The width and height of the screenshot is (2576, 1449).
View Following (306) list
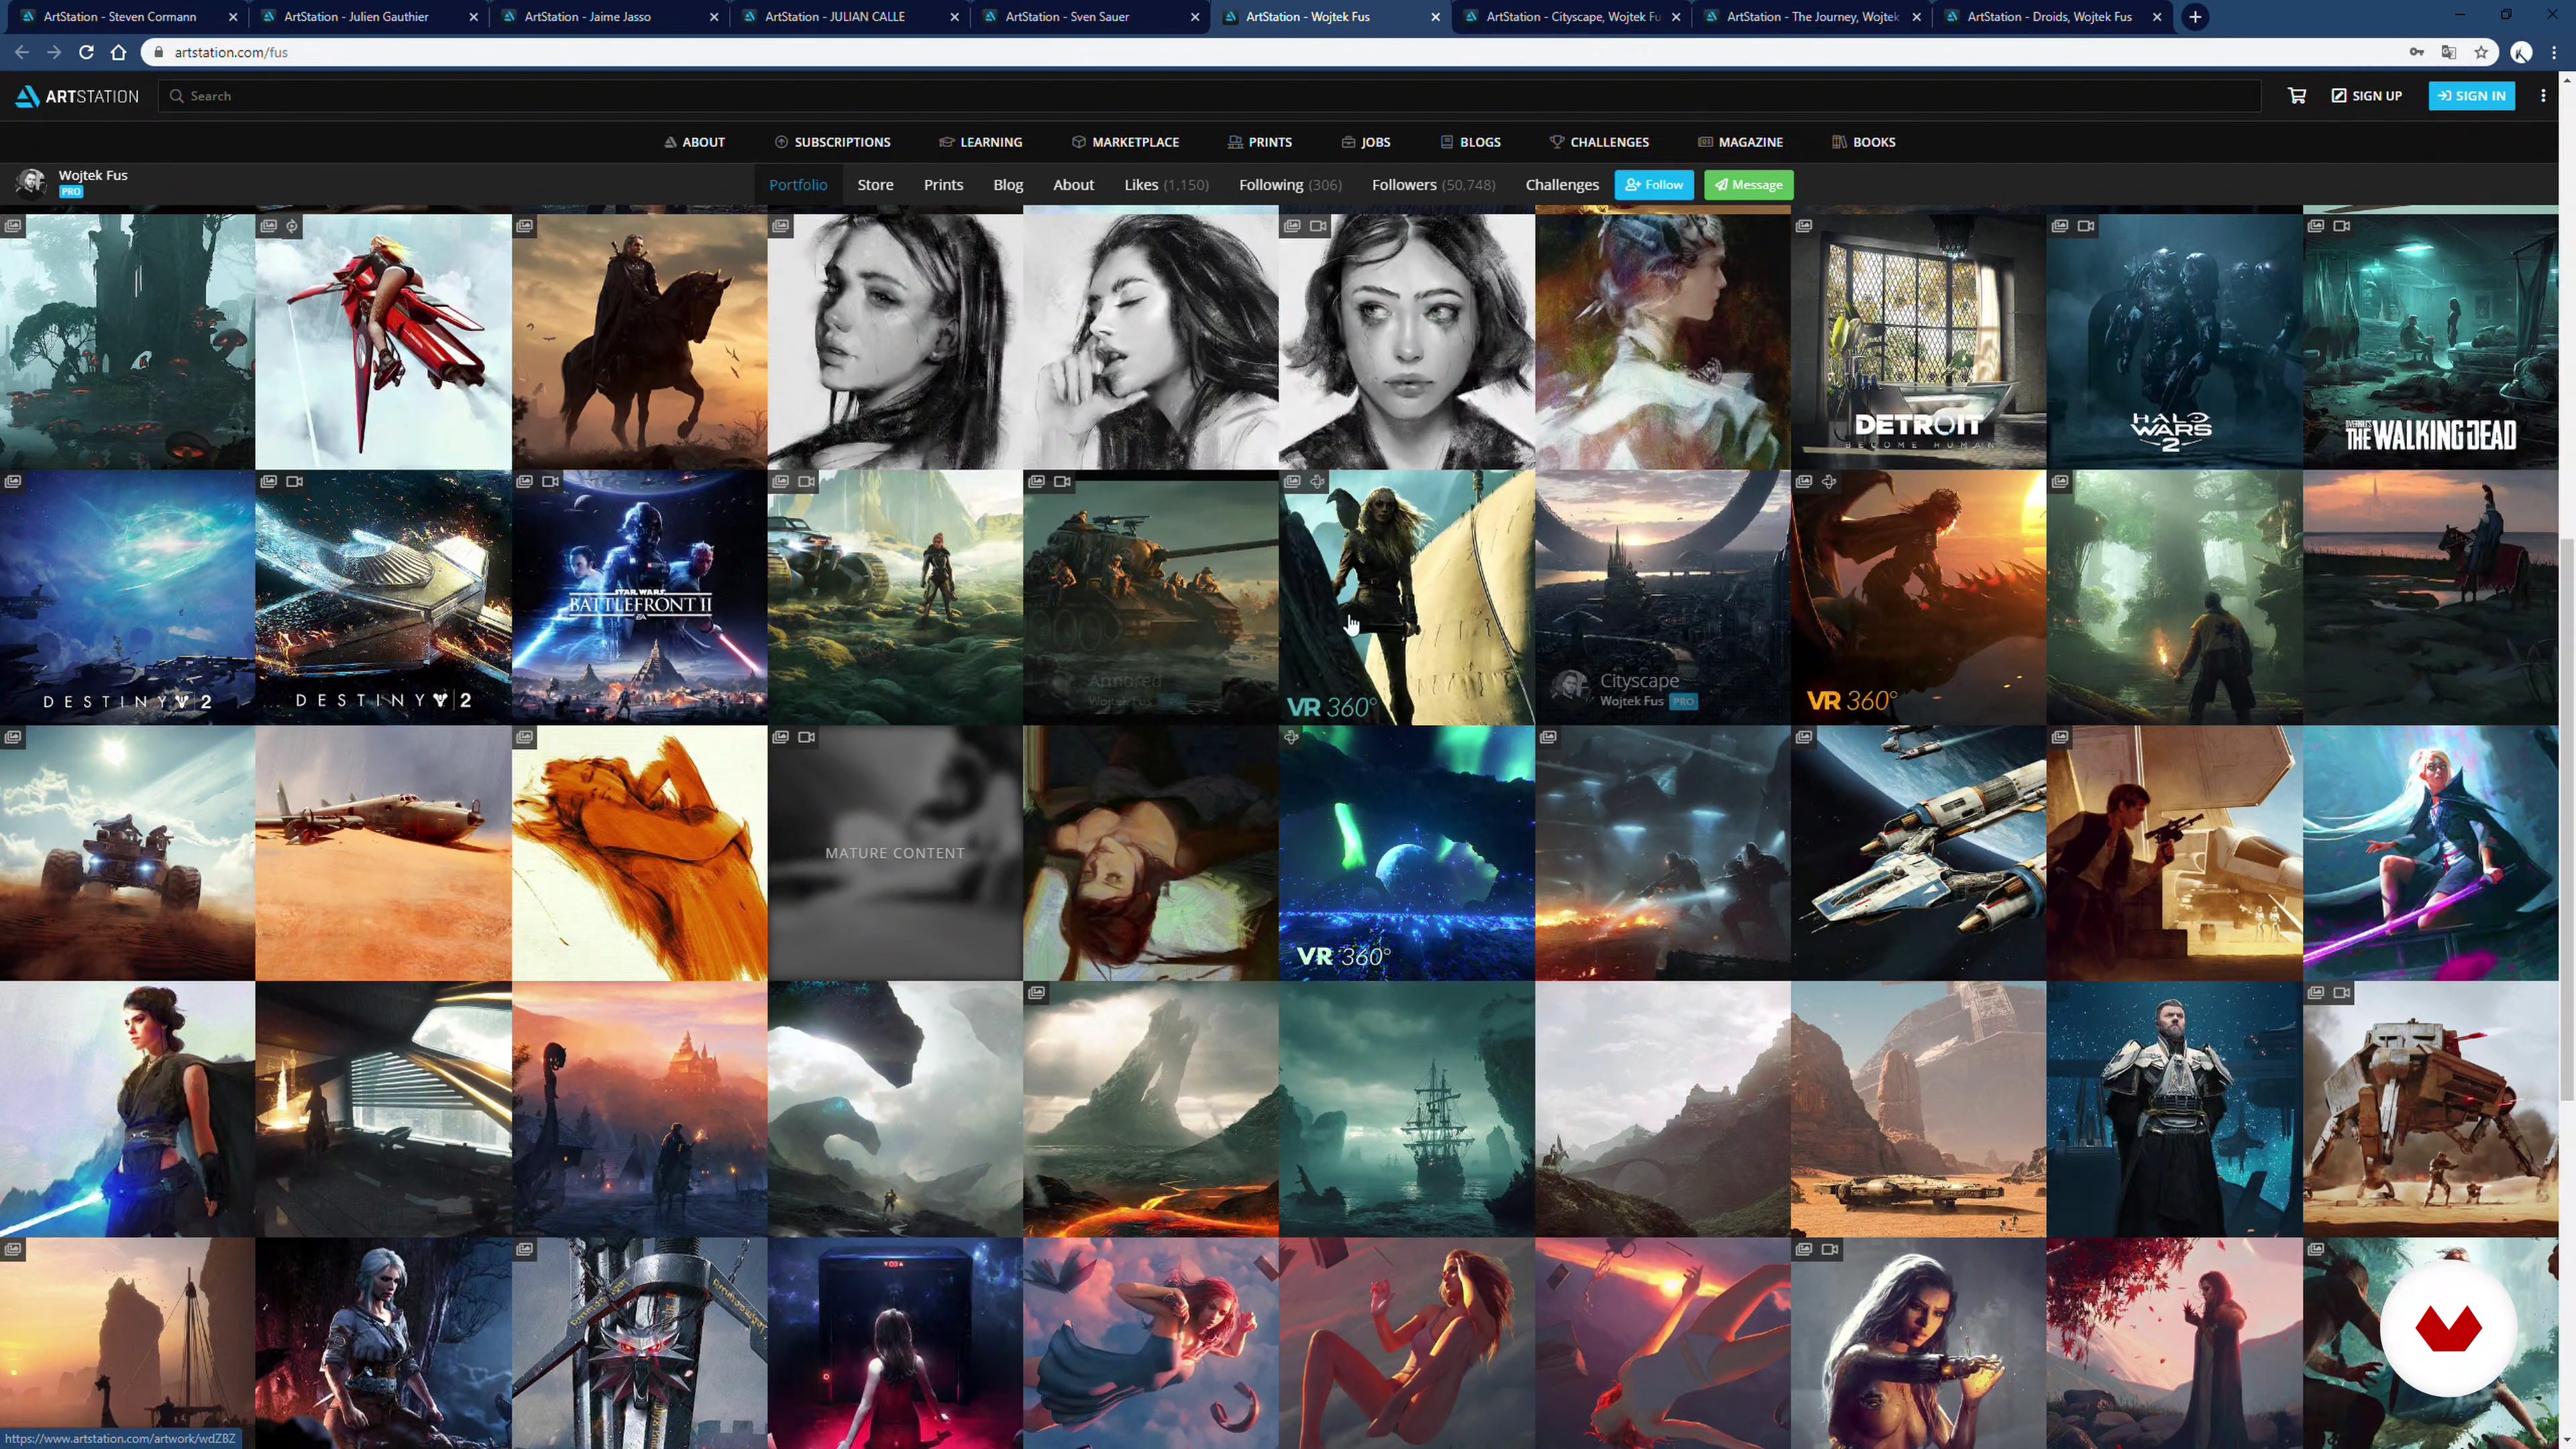[1290, 185]
